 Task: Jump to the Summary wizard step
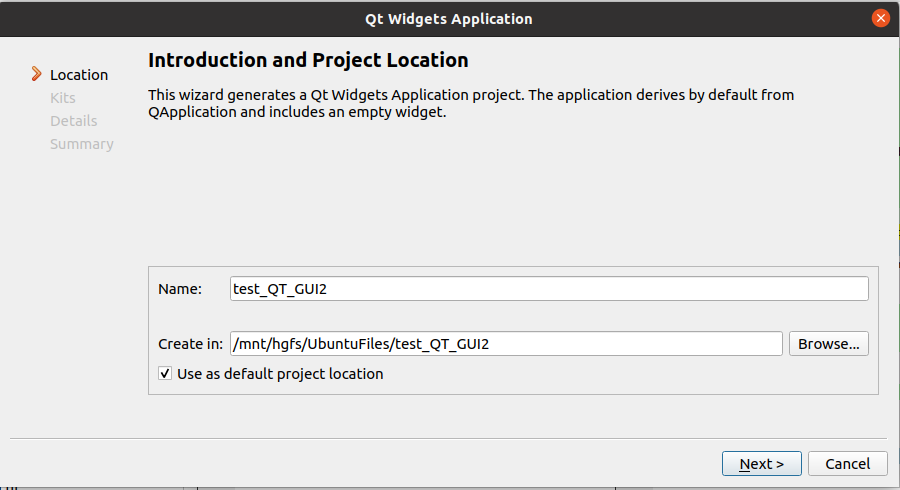pyautogui.click(x=82, y=144)
